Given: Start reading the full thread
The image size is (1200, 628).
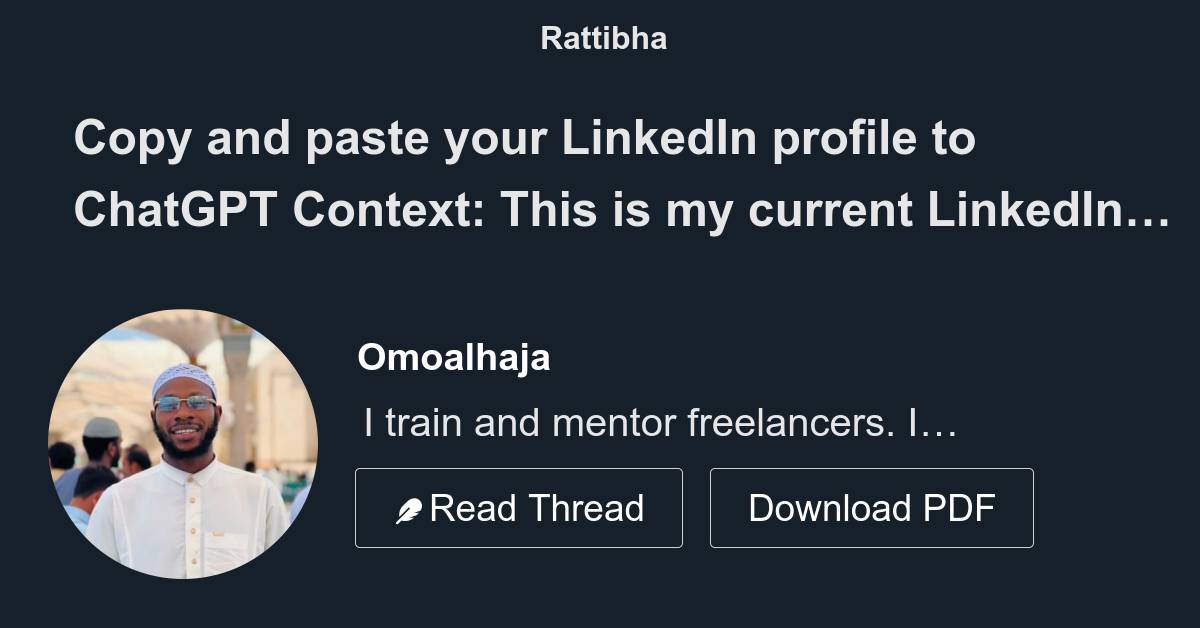Looking at the screenshot, I should point(519,507).
